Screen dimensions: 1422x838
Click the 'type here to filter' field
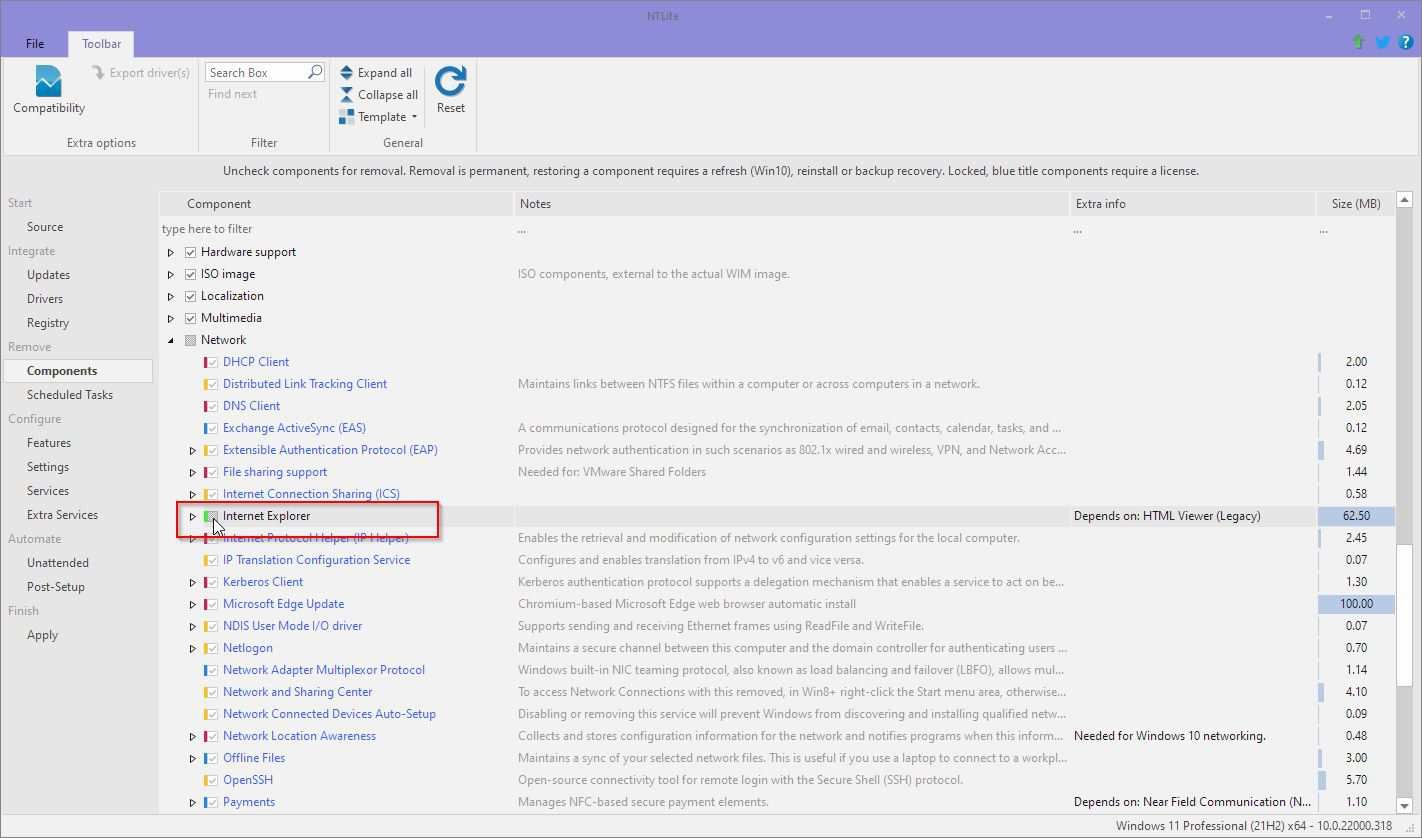point(336,229)
